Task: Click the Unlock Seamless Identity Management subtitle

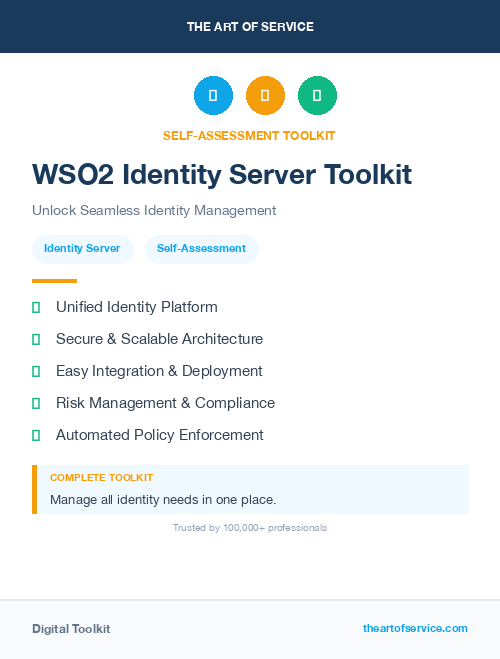Action: [154, 210]
